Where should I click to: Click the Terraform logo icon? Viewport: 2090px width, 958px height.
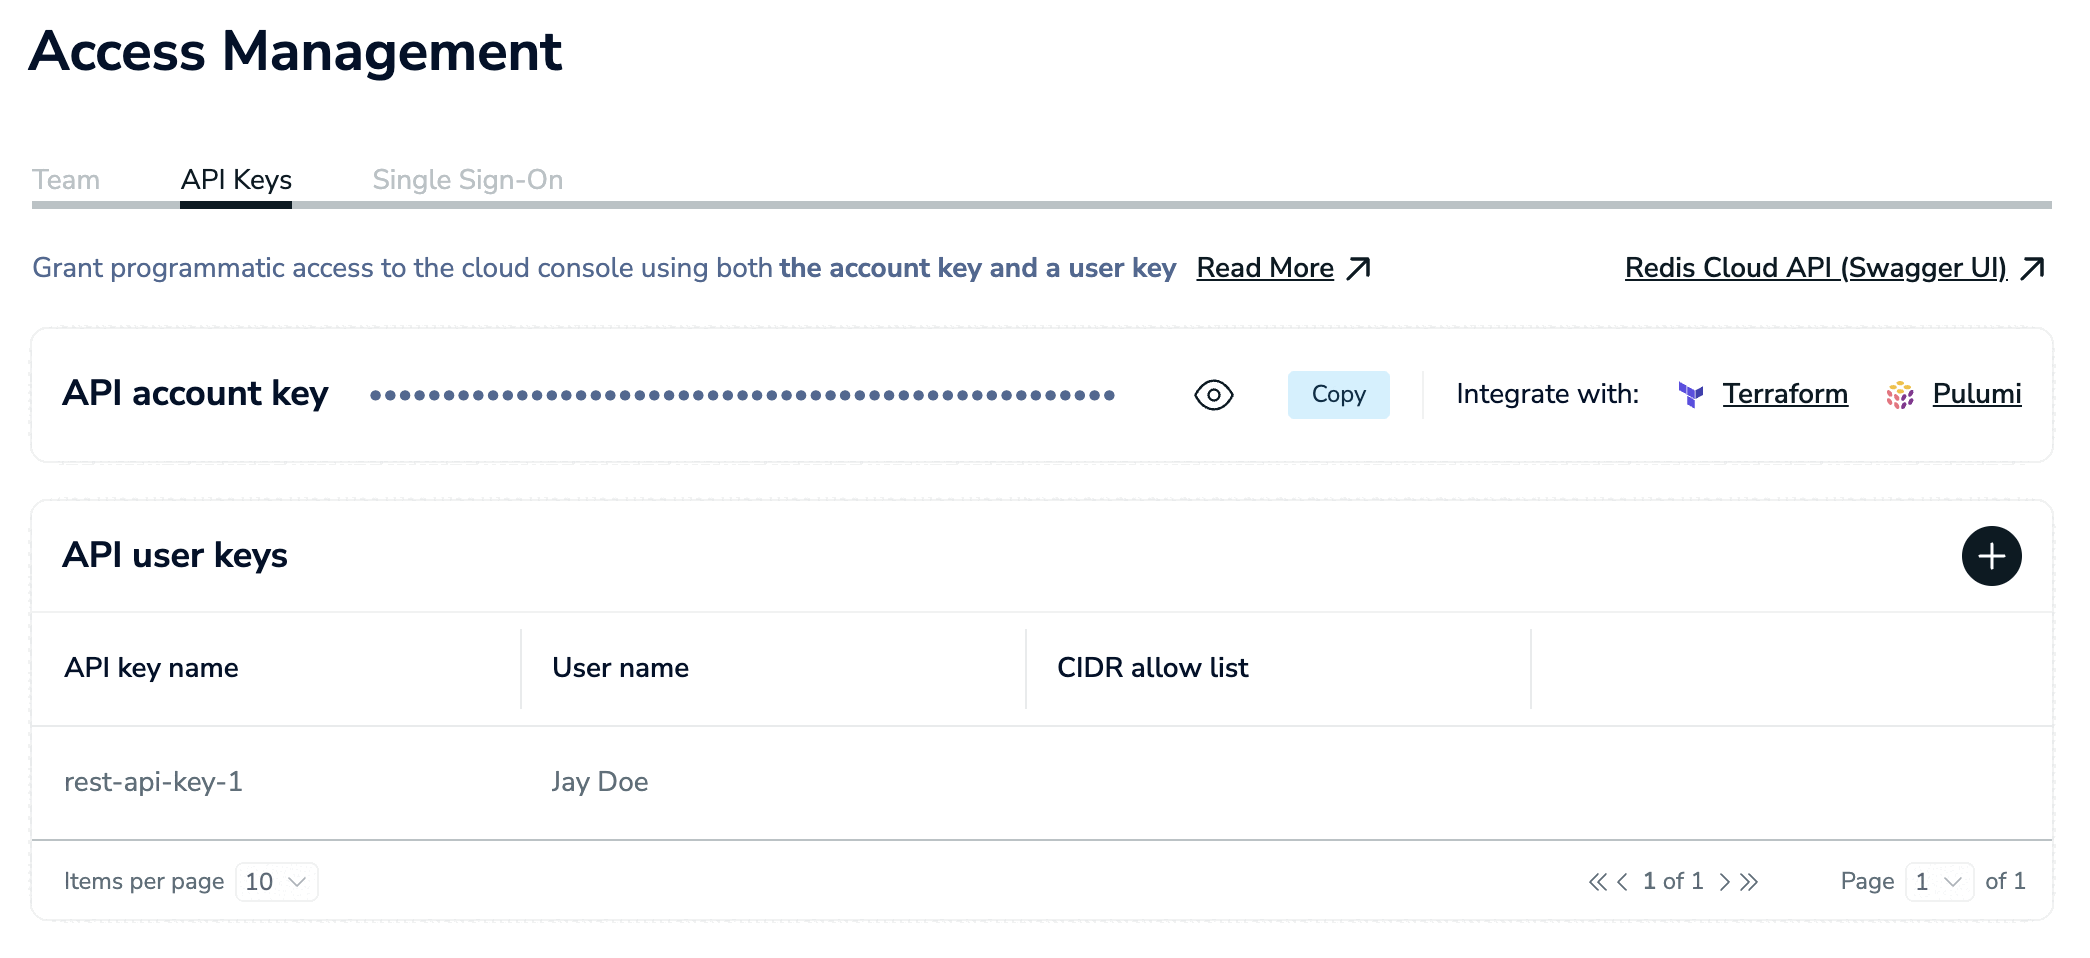coord(1690,395)
